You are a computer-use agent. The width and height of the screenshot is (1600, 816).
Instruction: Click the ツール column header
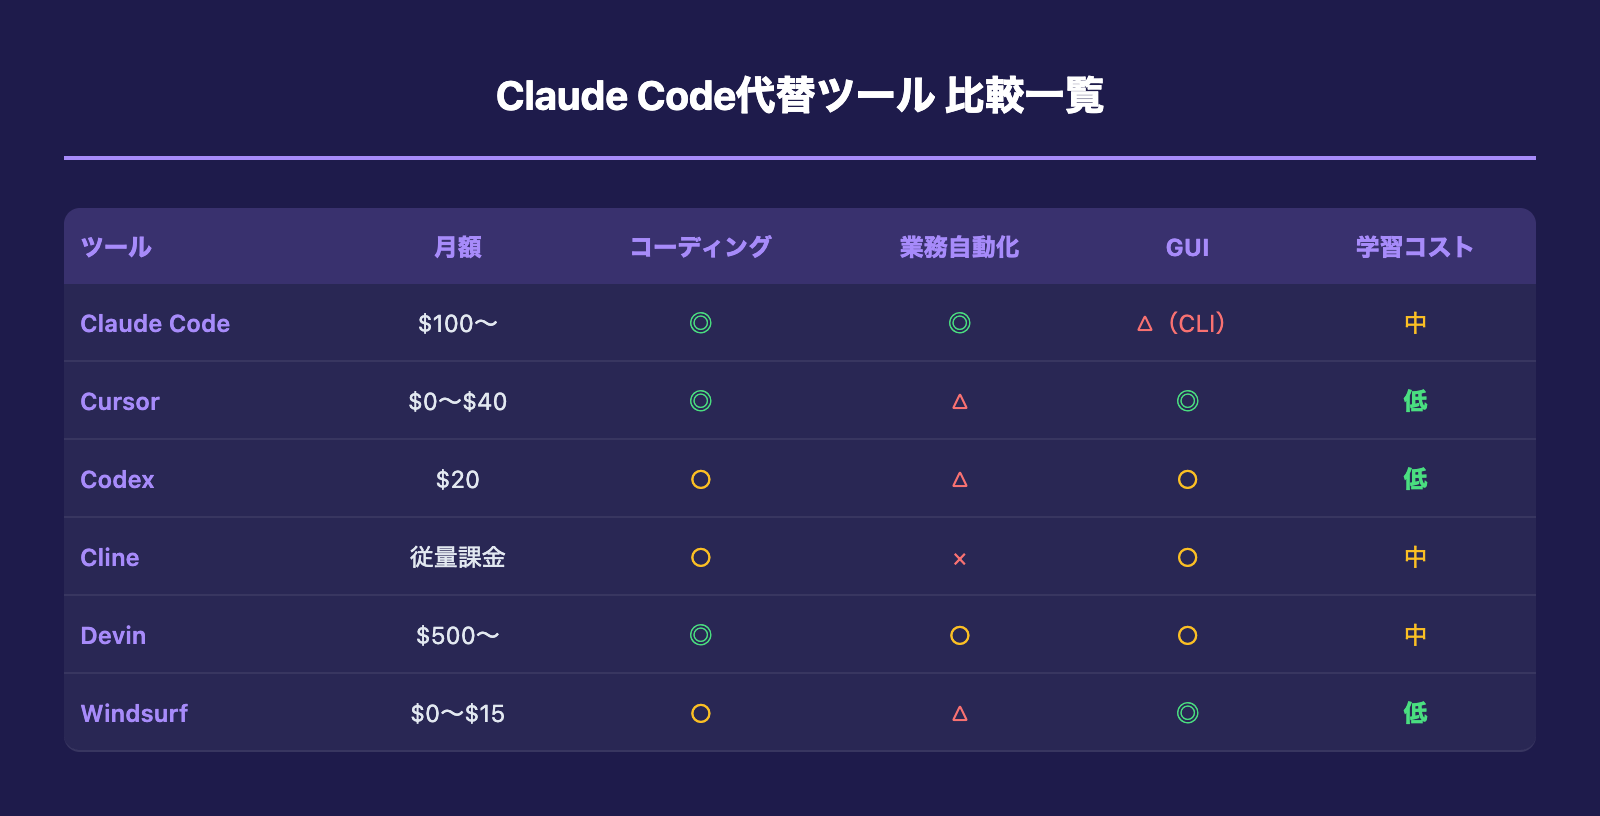click(x=116, y=247)
